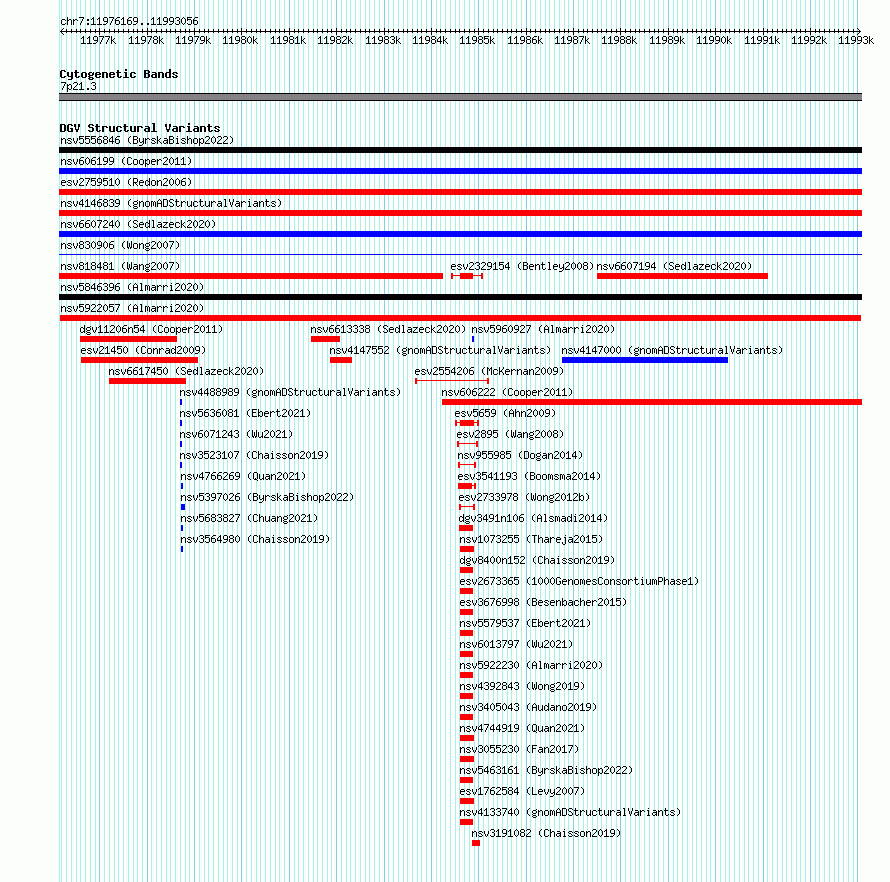Select the nsv4147552 (gnomADStructuralVariants) label
This screenshot has width=890, height=882.
pos(440,350)
